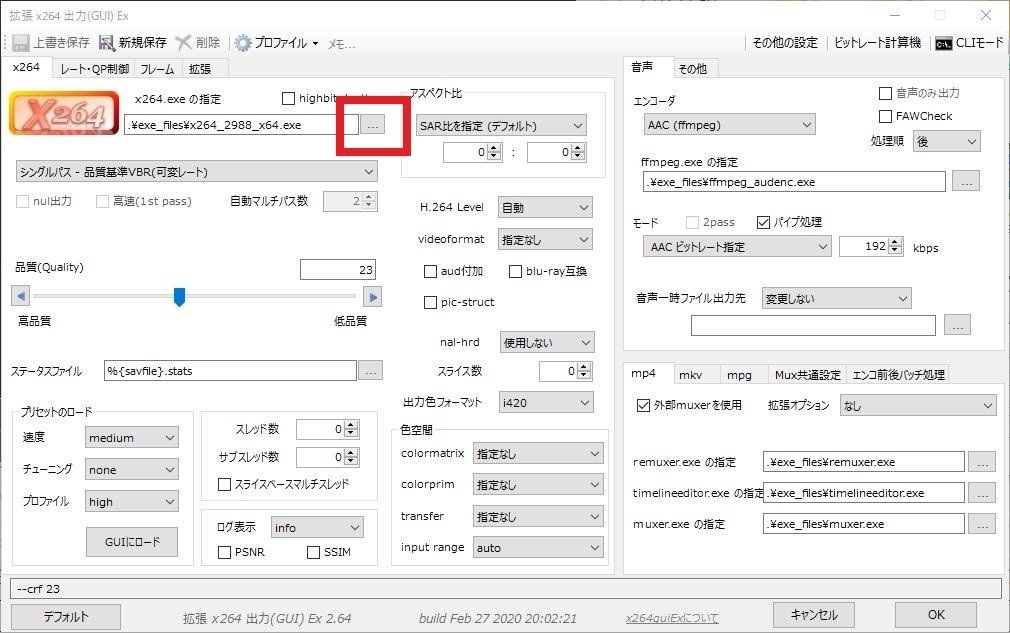Browse for ffmpeg.exe with the ... button

[965, 181]
